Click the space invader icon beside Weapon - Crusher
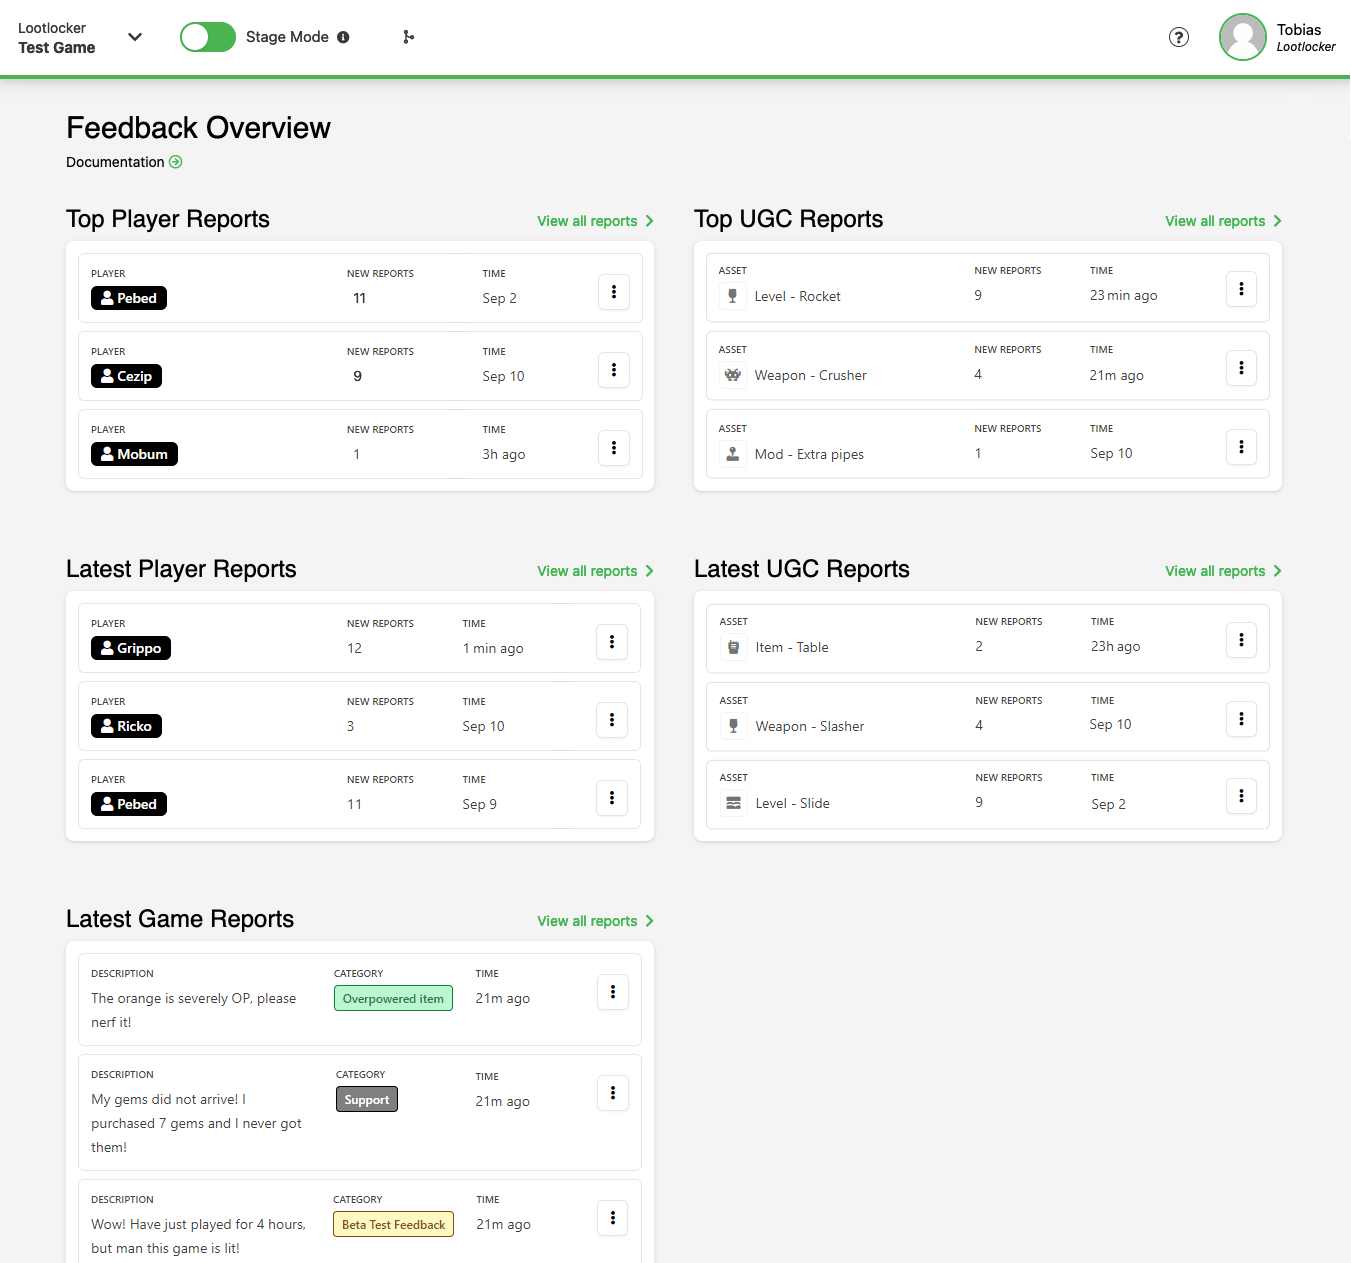The image size is (1351, 1263). 733,374
